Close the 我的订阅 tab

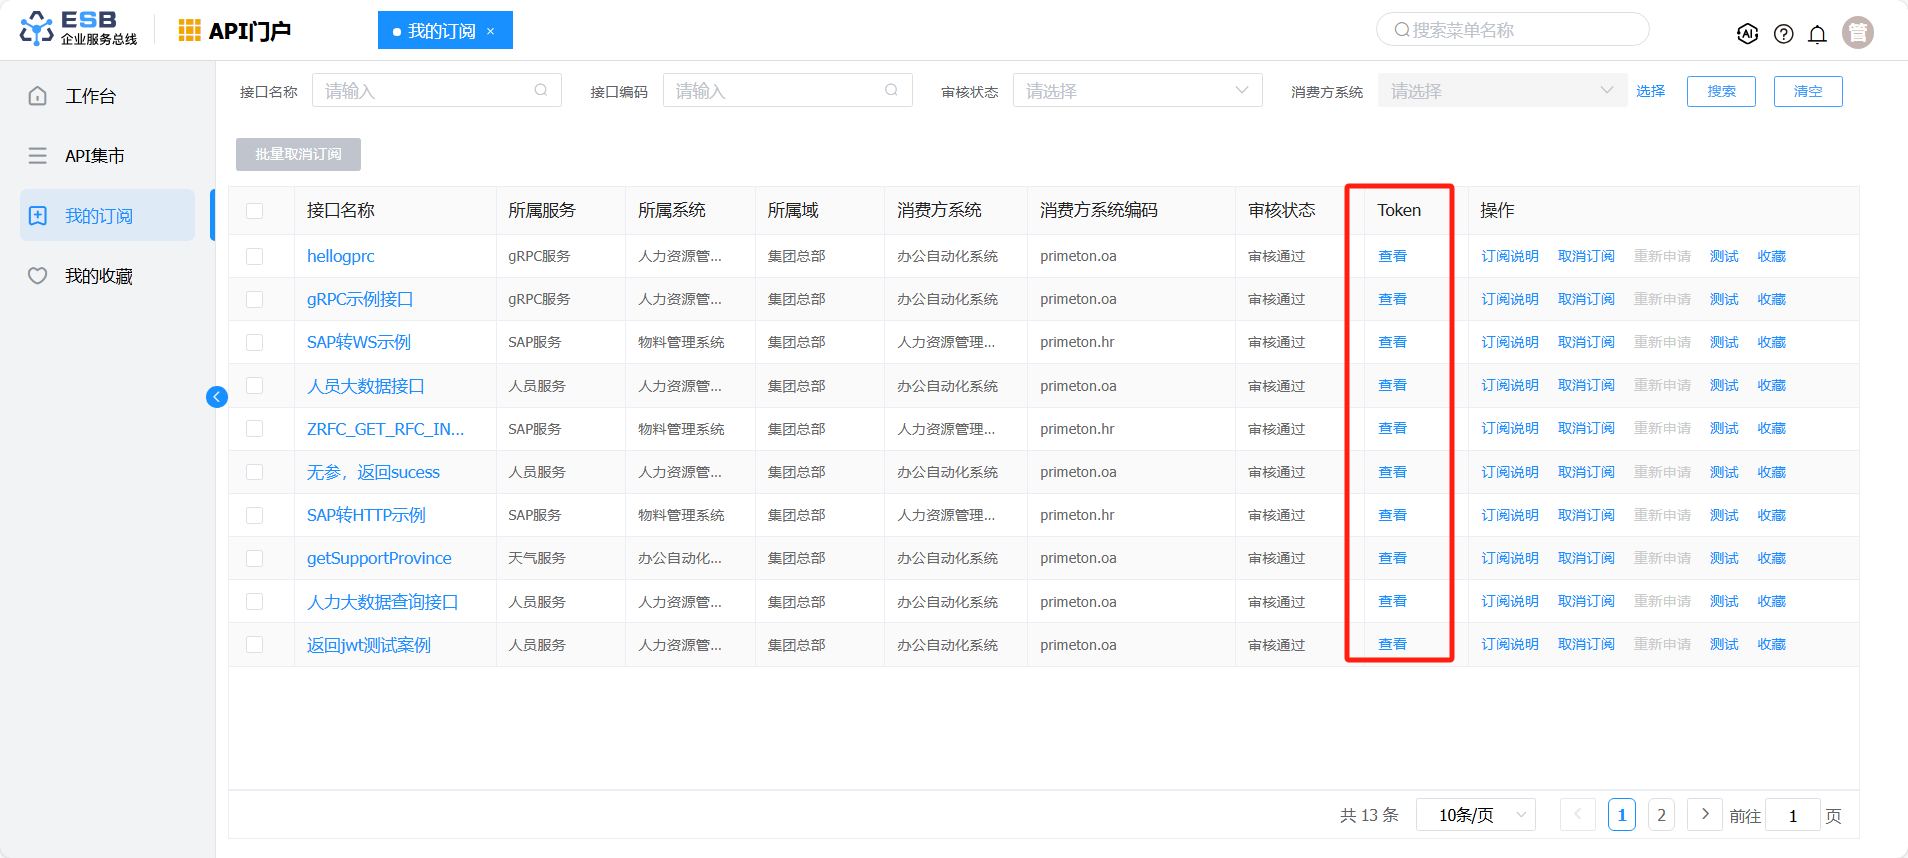pos(491,31)
